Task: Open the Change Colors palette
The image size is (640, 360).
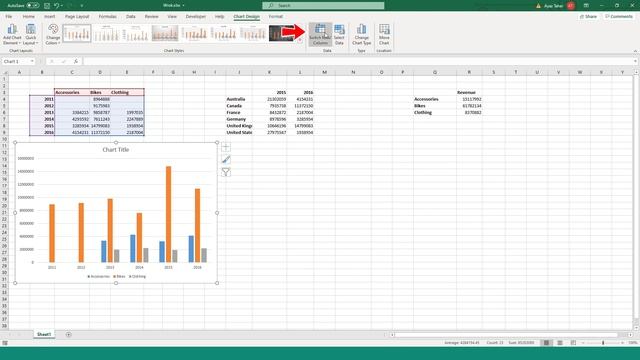Action: click(53, 35)
